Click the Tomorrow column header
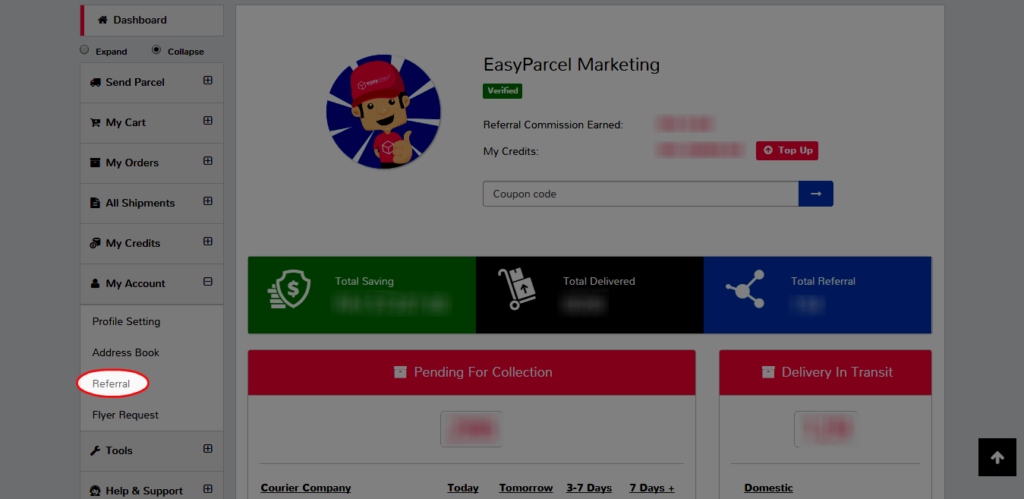1024x499 pixels. click(x=526, y=488)
